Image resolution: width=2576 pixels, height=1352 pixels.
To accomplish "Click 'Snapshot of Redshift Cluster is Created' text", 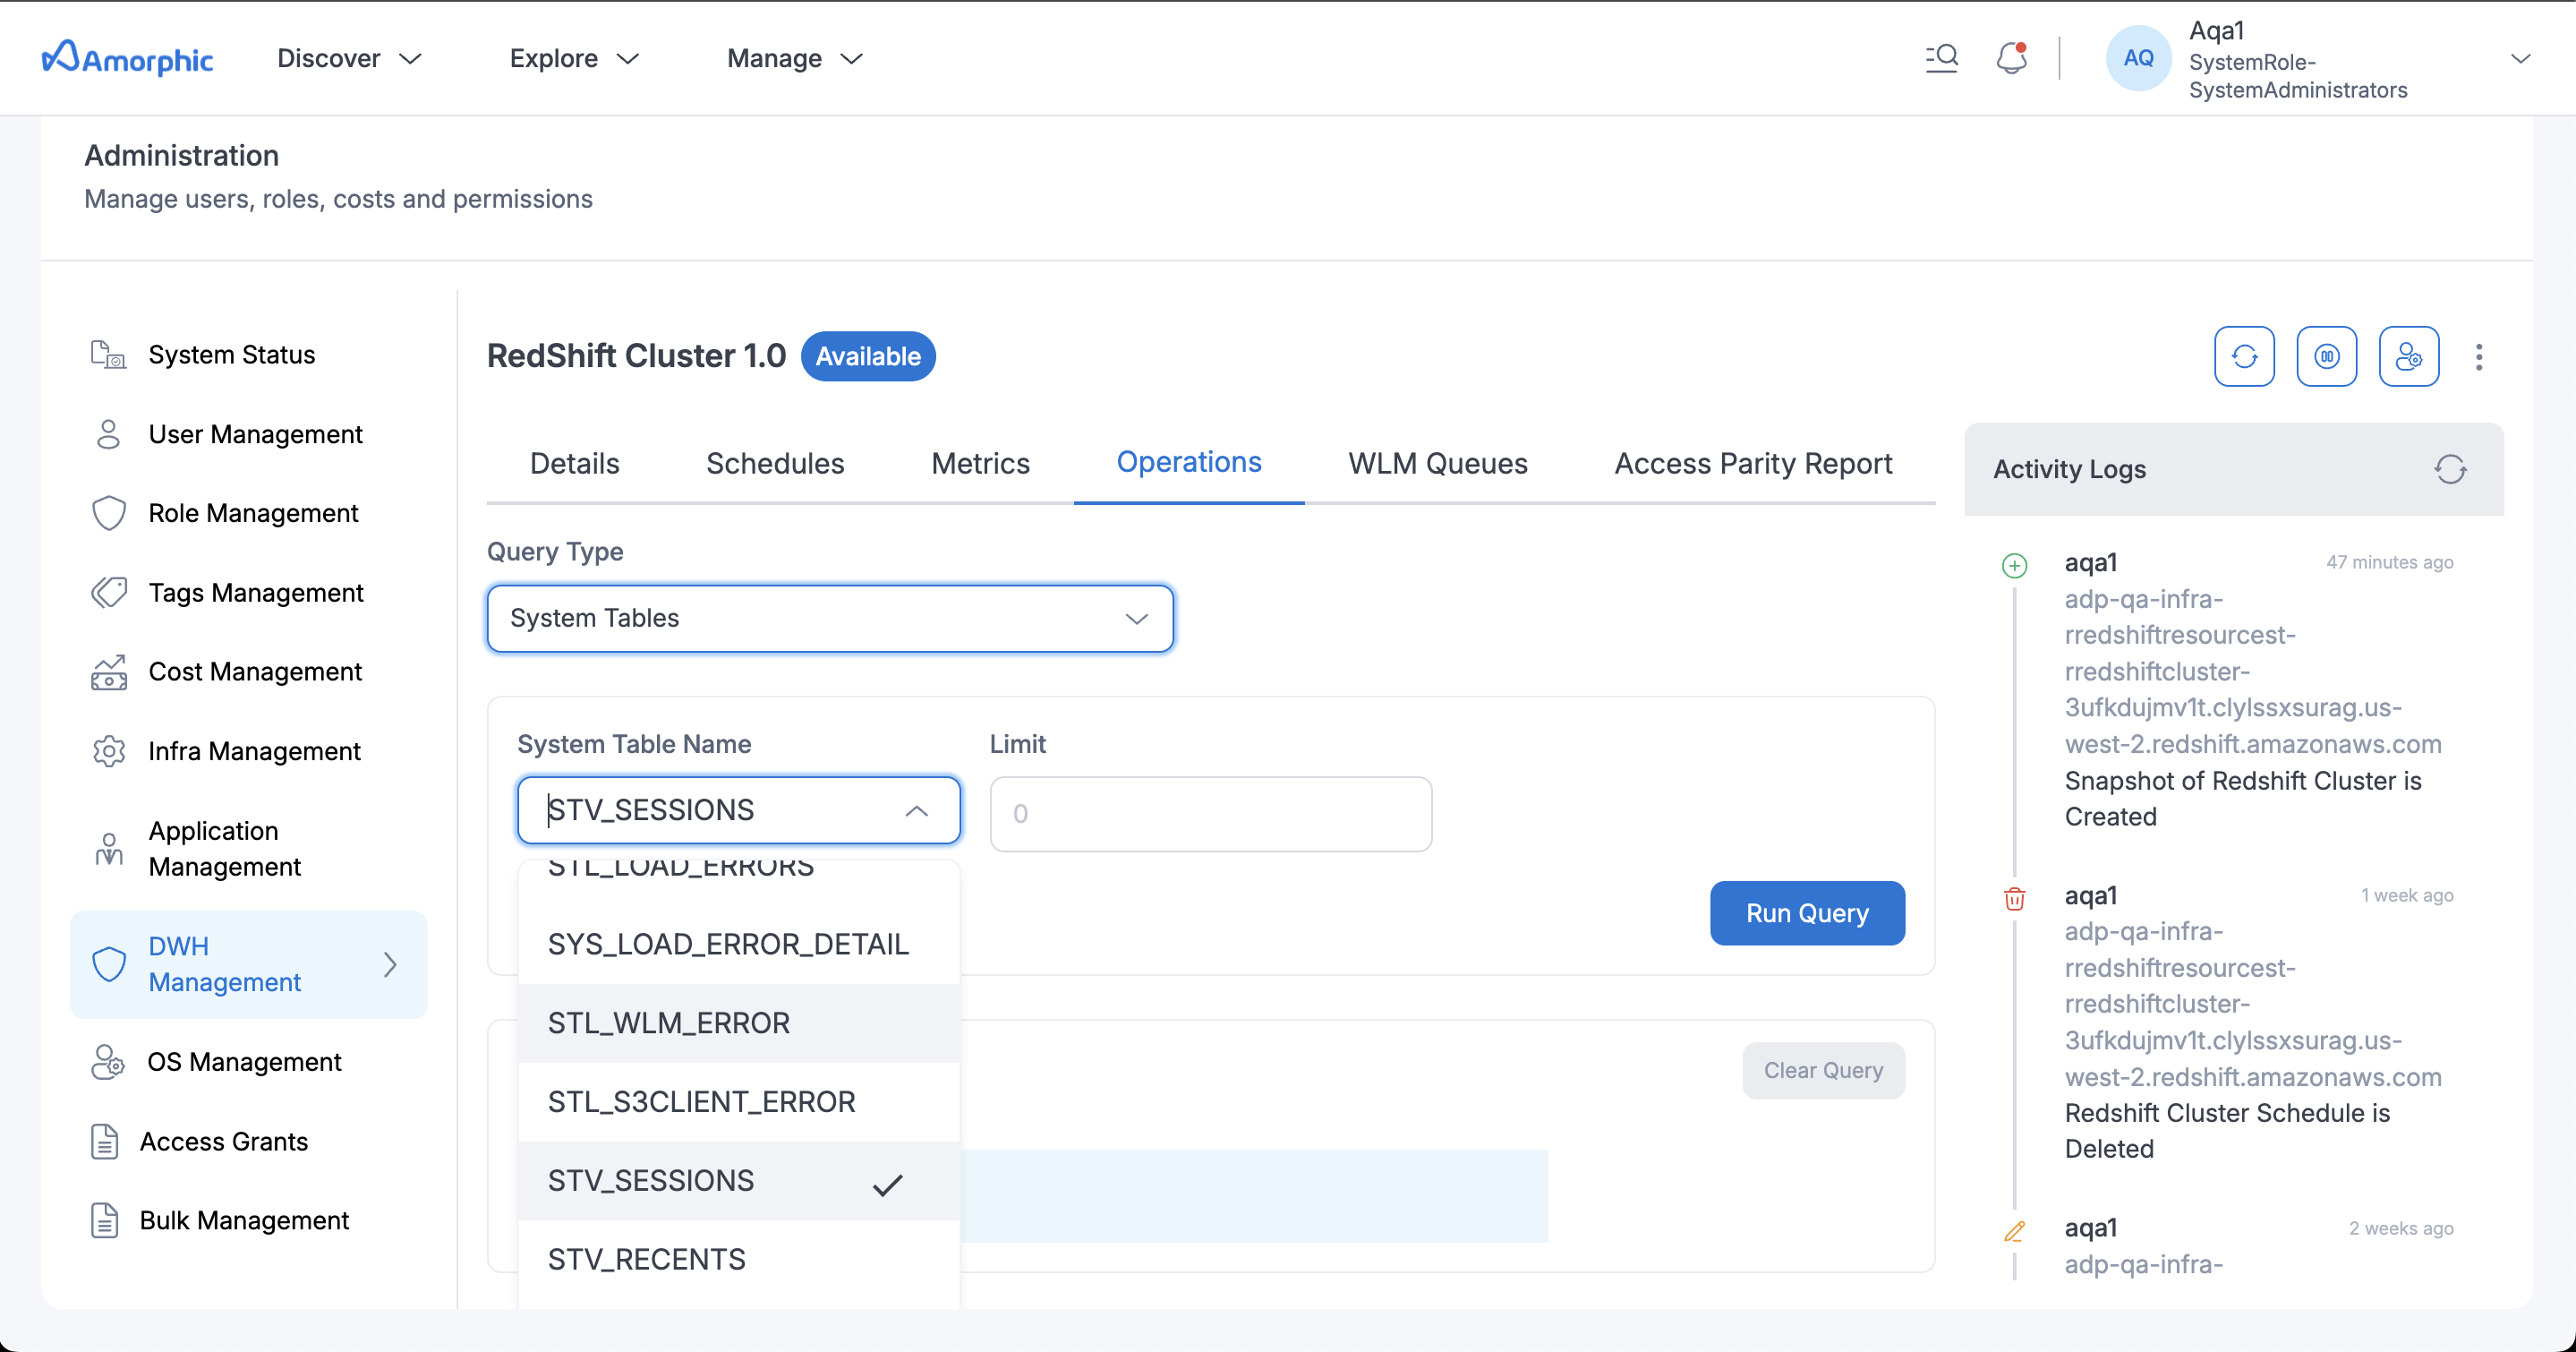I will coord(2243,798).
